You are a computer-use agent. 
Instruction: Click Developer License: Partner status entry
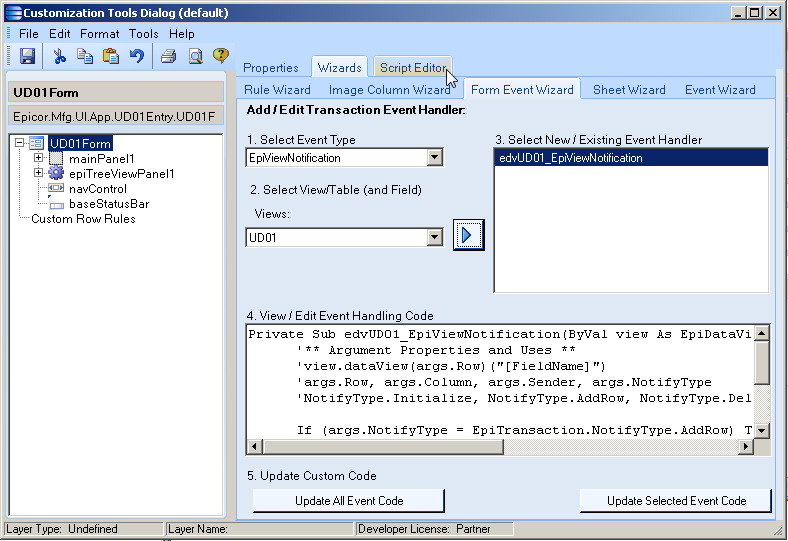coord(435,529)
